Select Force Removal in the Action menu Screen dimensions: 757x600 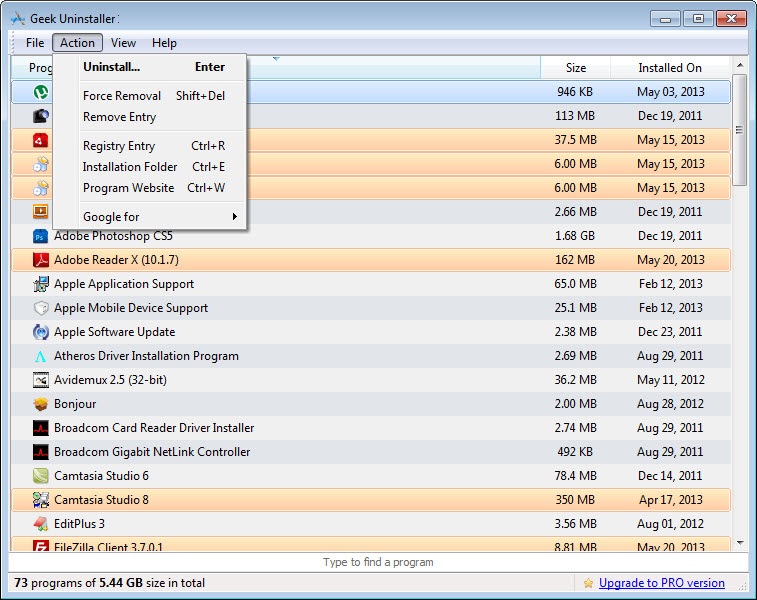tap(121, 96)
